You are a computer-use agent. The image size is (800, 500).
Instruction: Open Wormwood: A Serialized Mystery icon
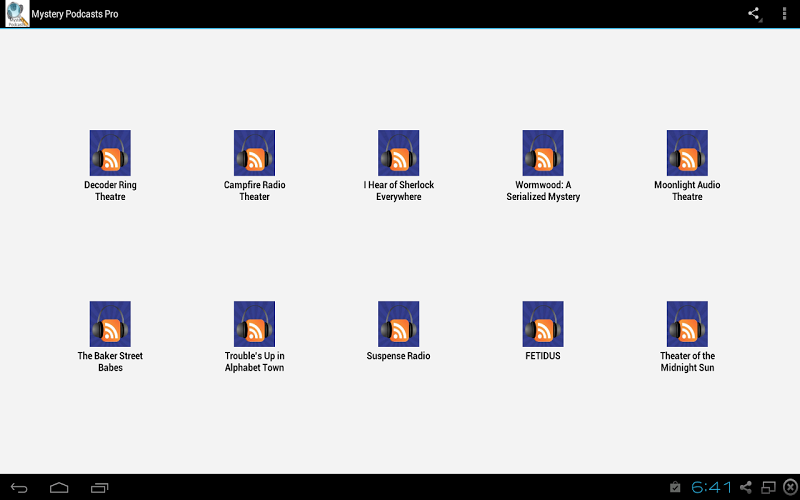coord(543,153)
